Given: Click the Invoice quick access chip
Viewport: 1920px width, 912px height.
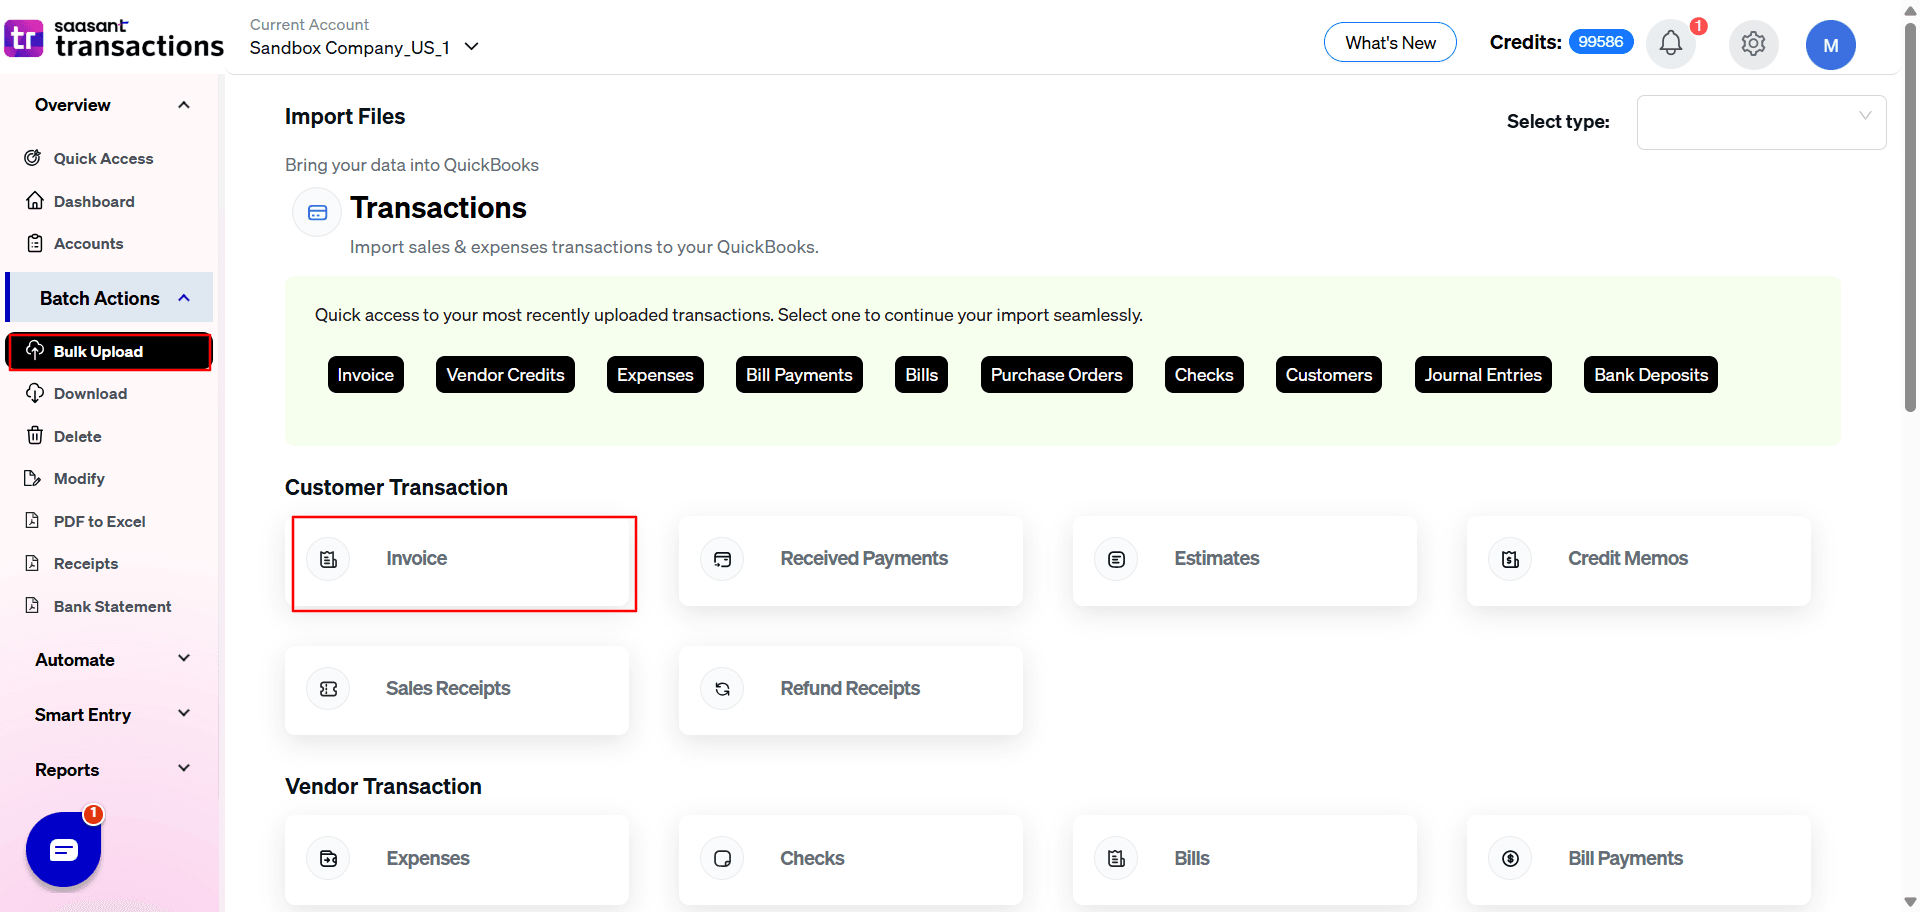Looking at the screenshot, I should click(x=365, y=375).
